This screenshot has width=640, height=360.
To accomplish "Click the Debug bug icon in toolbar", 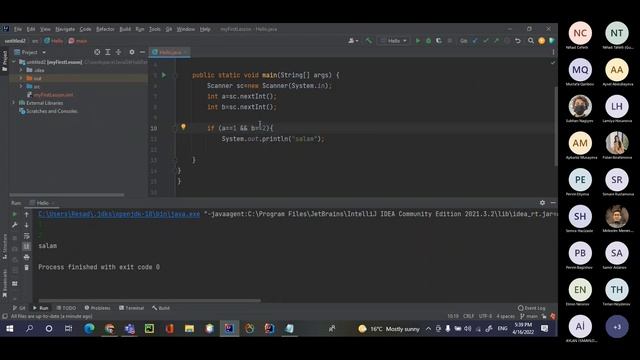I will [428, 41].
